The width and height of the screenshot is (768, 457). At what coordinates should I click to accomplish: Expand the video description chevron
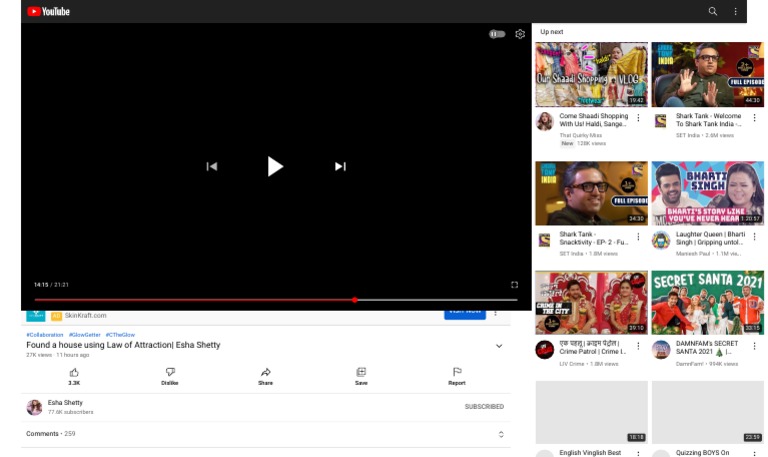[x=499, y=346]
